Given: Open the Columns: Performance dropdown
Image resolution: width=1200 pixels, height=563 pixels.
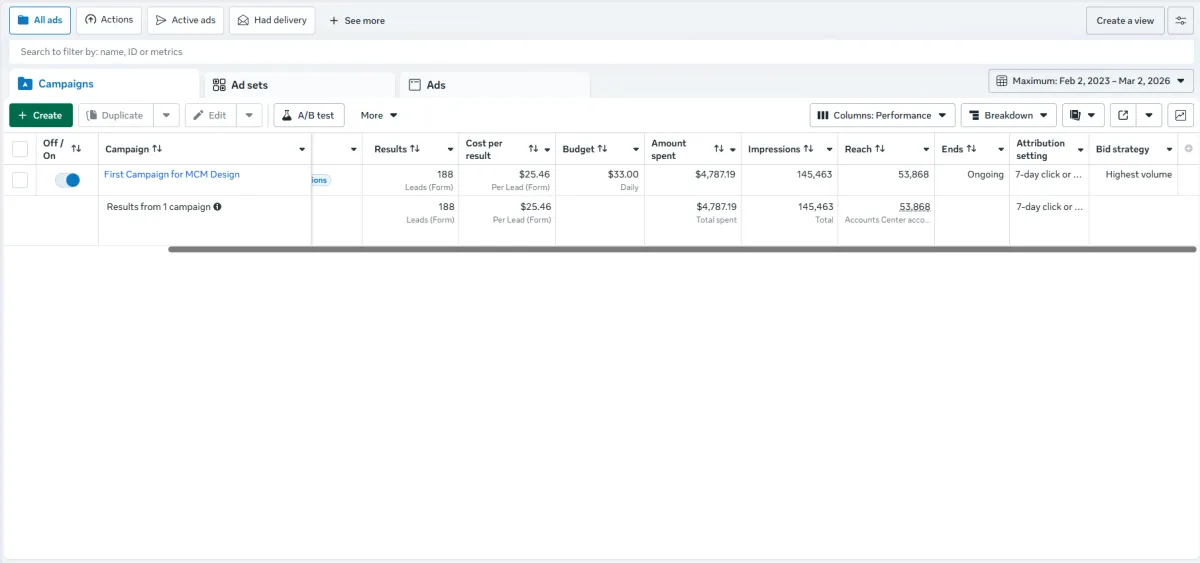Looking at the screenshot, I should coord(882,115).
